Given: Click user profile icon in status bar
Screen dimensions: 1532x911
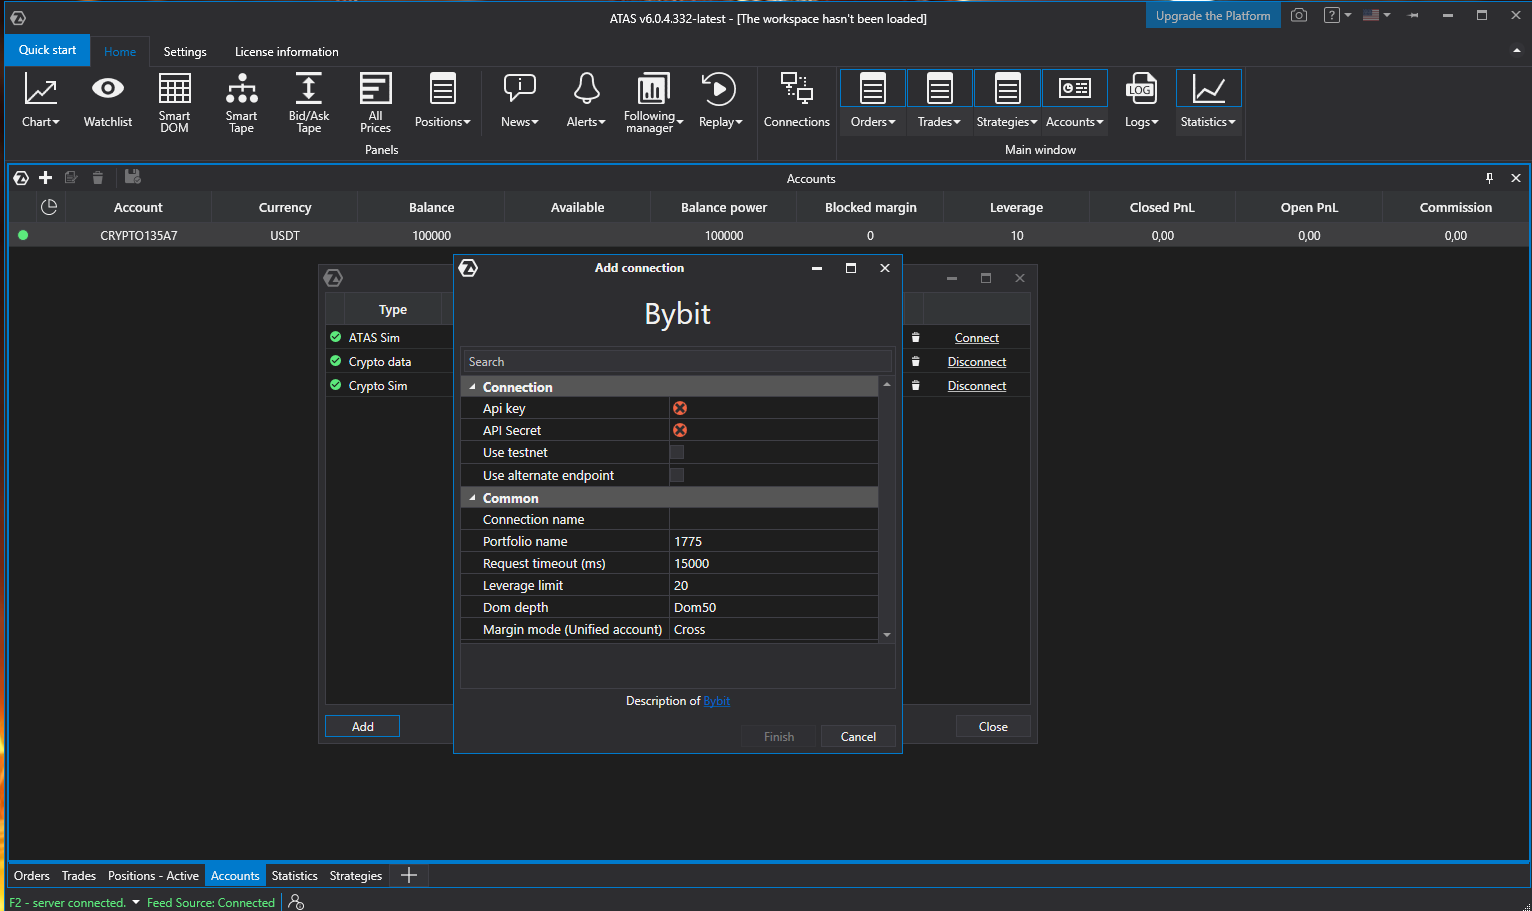Looking at the screenshot, I should [296, 902].
